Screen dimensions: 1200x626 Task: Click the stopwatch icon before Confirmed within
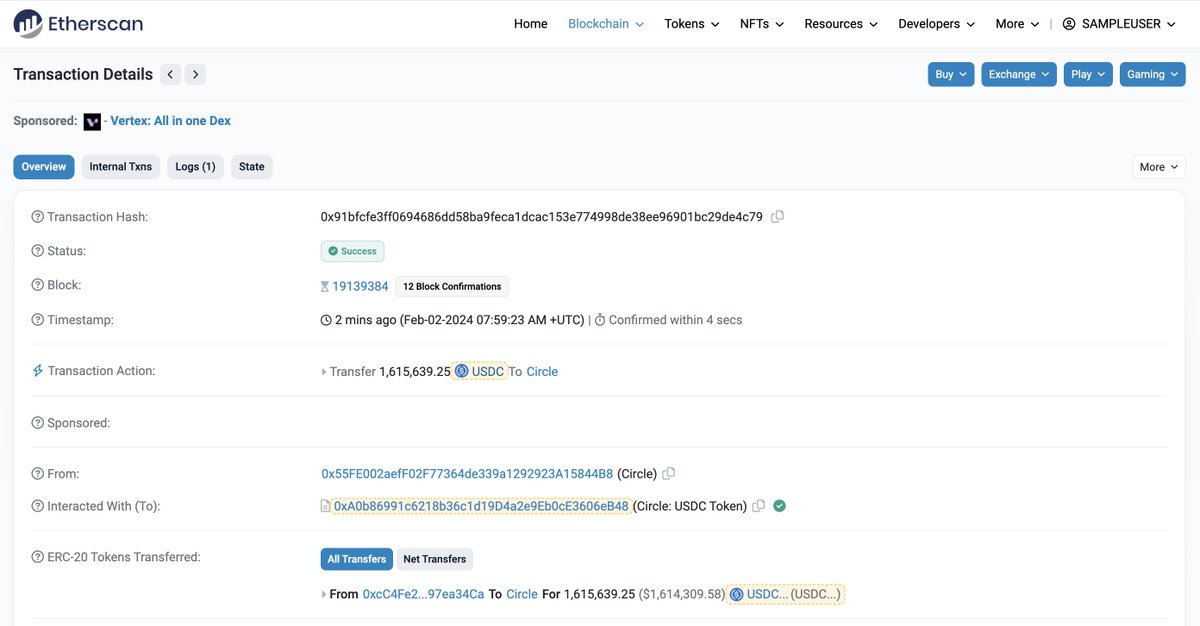pyautogui.click(x=600, y=320)
